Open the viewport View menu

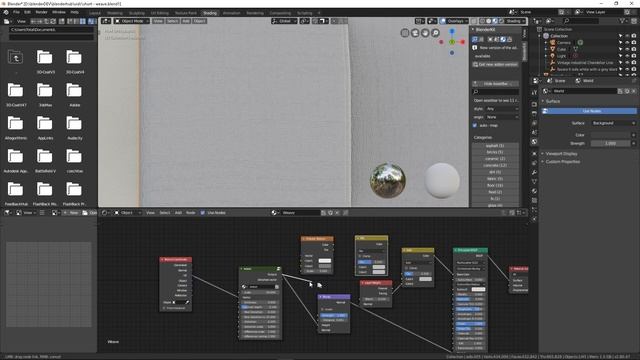(x=158, y=21)
